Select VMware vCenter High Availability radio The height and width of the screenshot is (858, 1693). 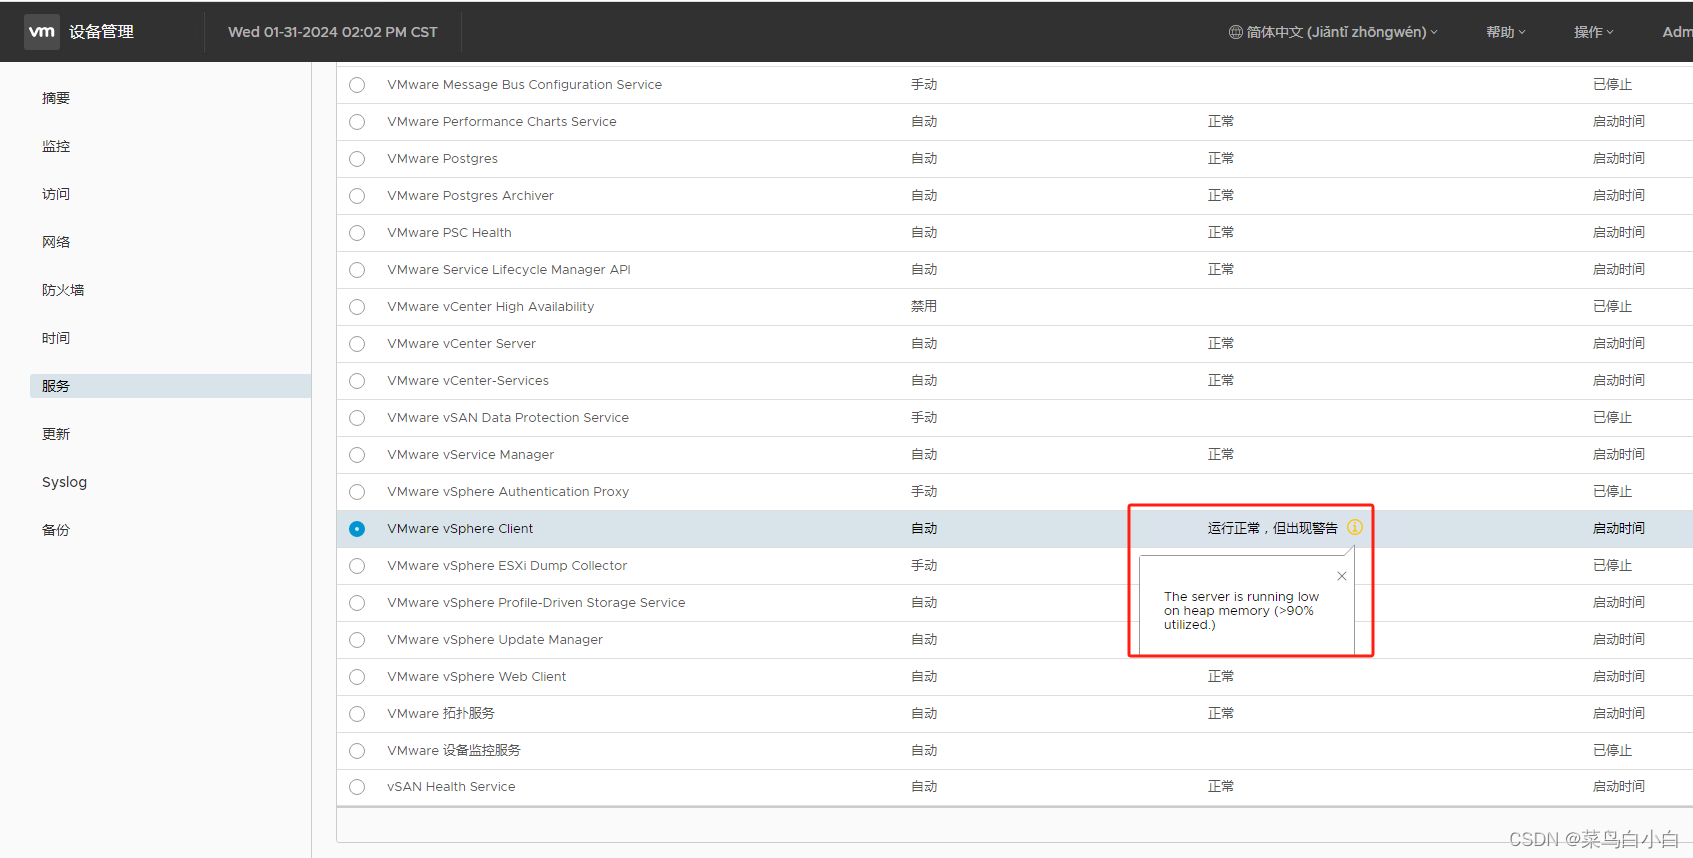pos(357,307)
